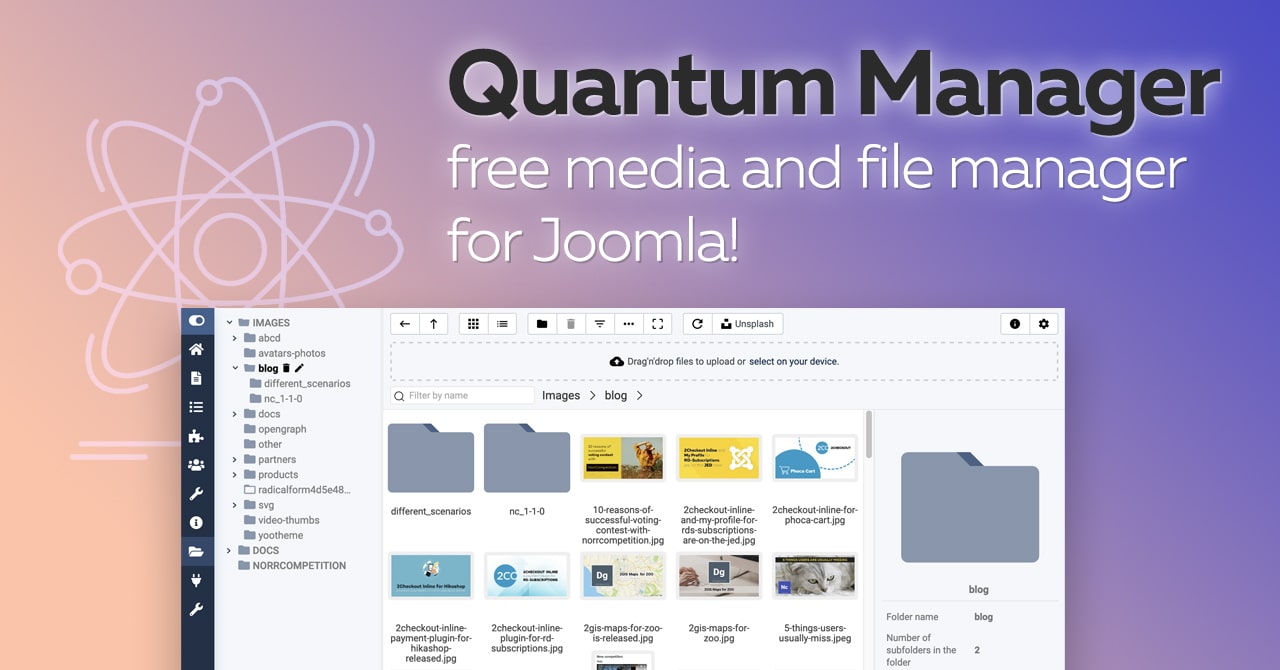Open the more options ellipsis menu

click(x=628, y=323)
